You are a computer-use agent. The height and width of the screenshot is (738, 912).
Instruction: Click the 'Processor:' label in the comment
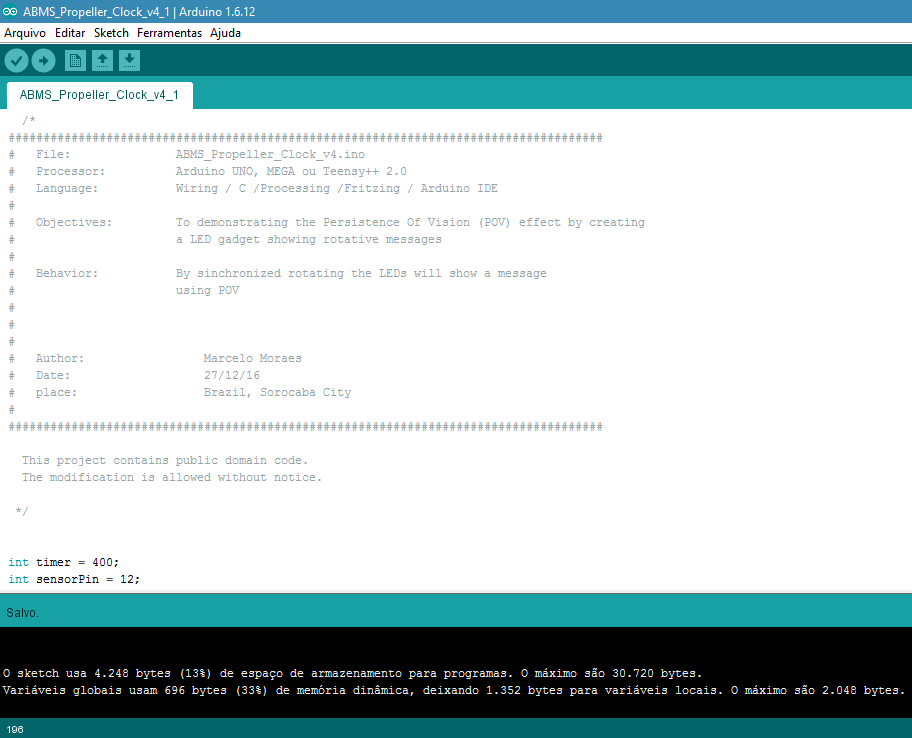tap(70, 172)
